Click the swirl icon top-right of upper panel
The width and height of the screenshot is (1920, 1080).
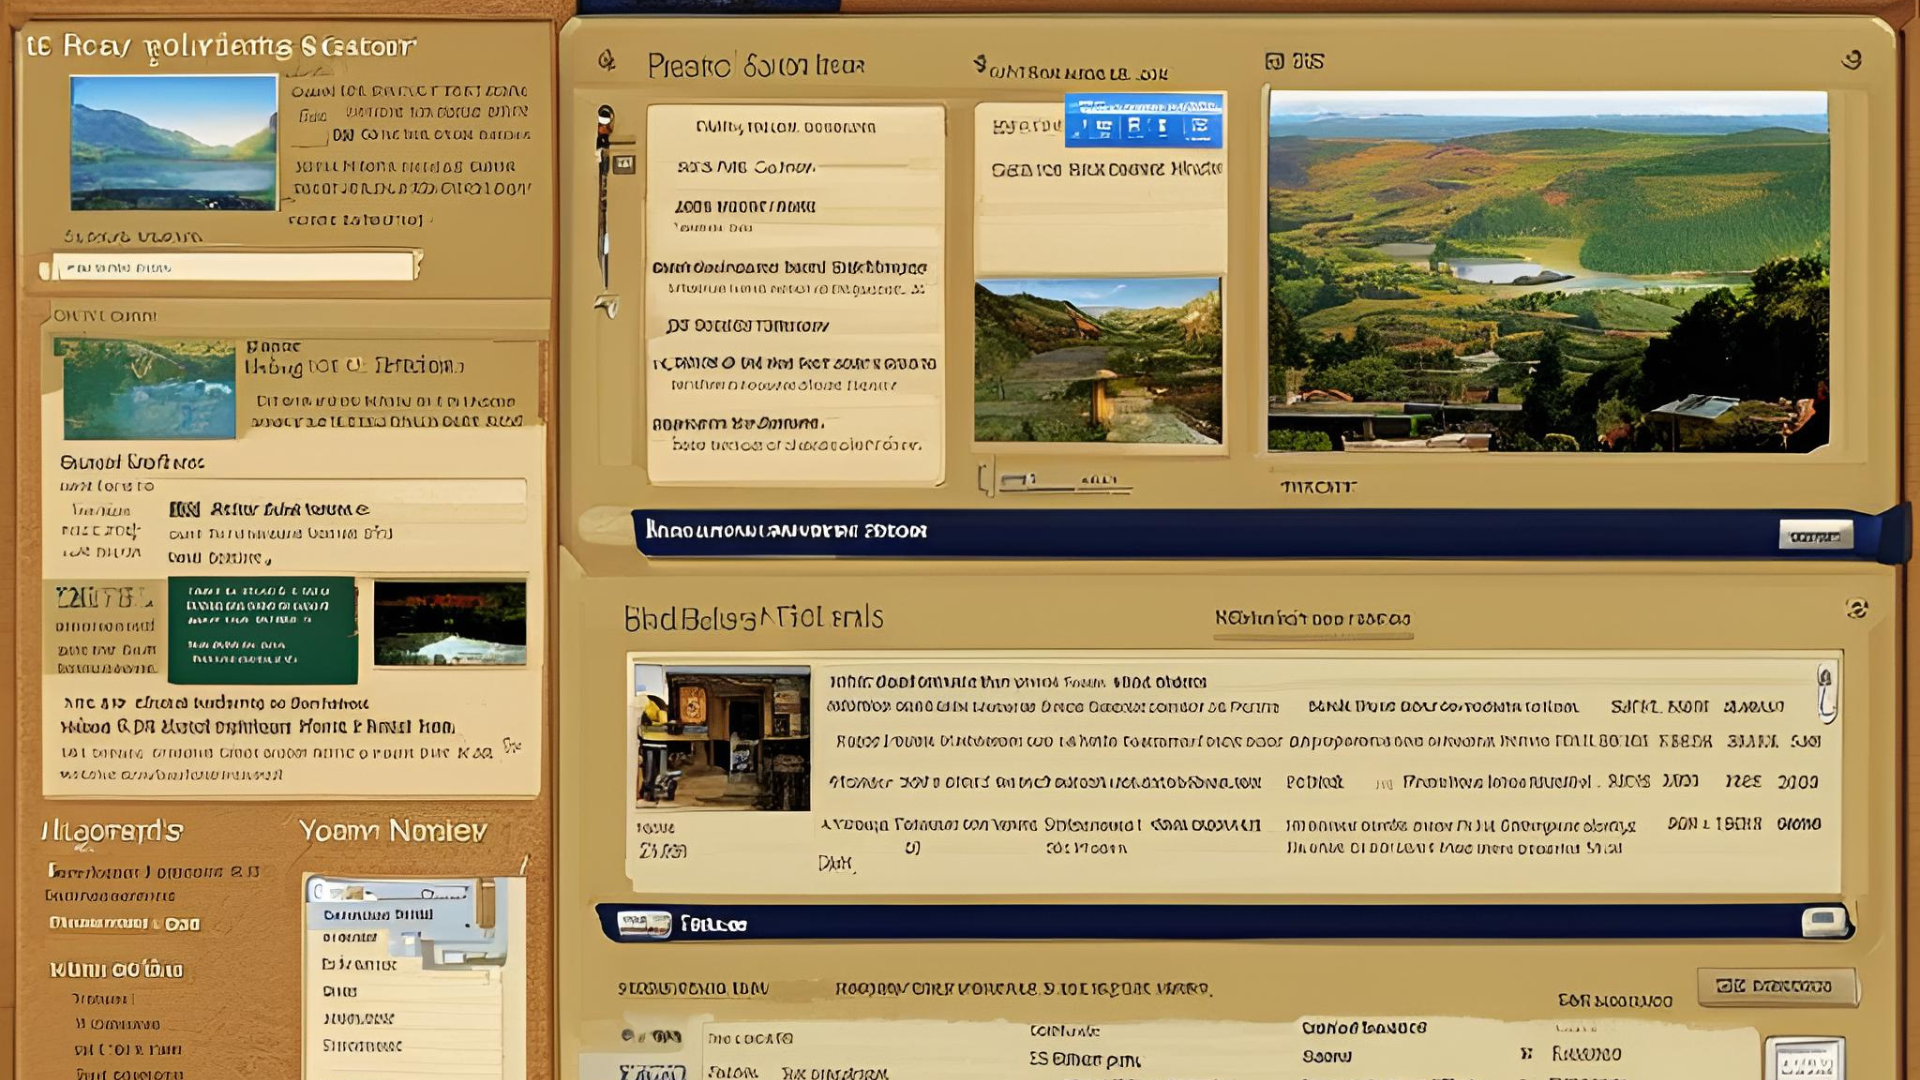click(x=1852, y=60)
